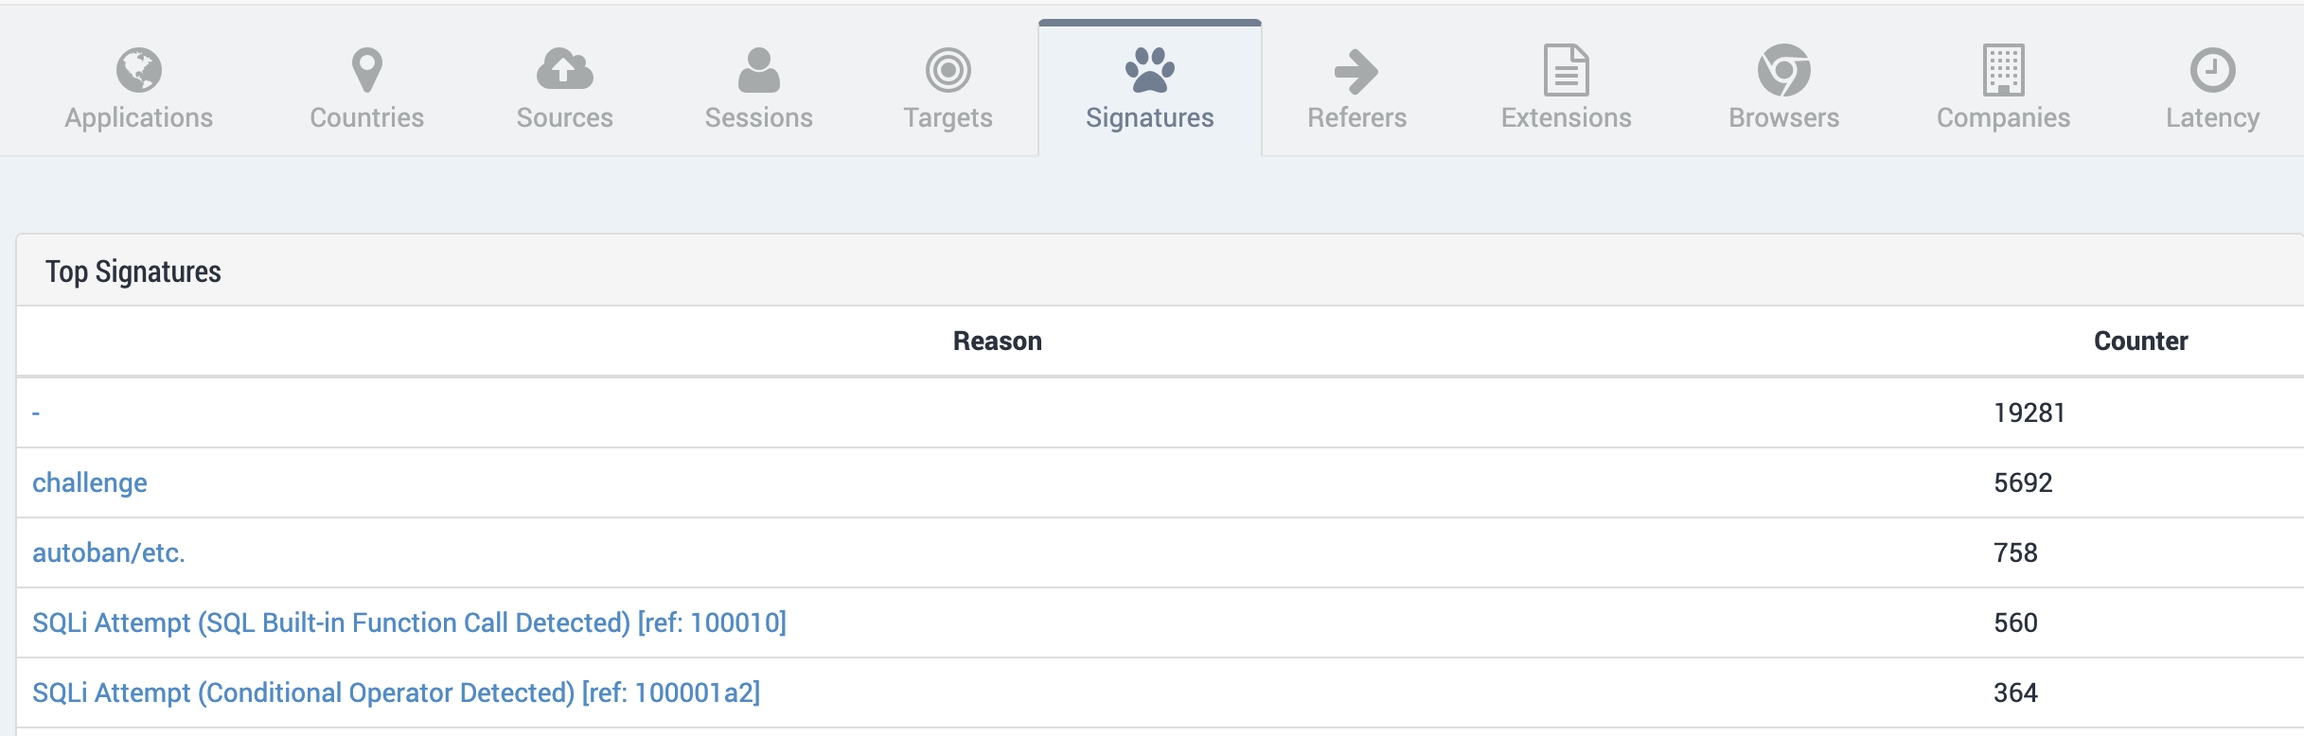
Task: Click the Targets bullseye icon
Action: (x=948, y=70)
